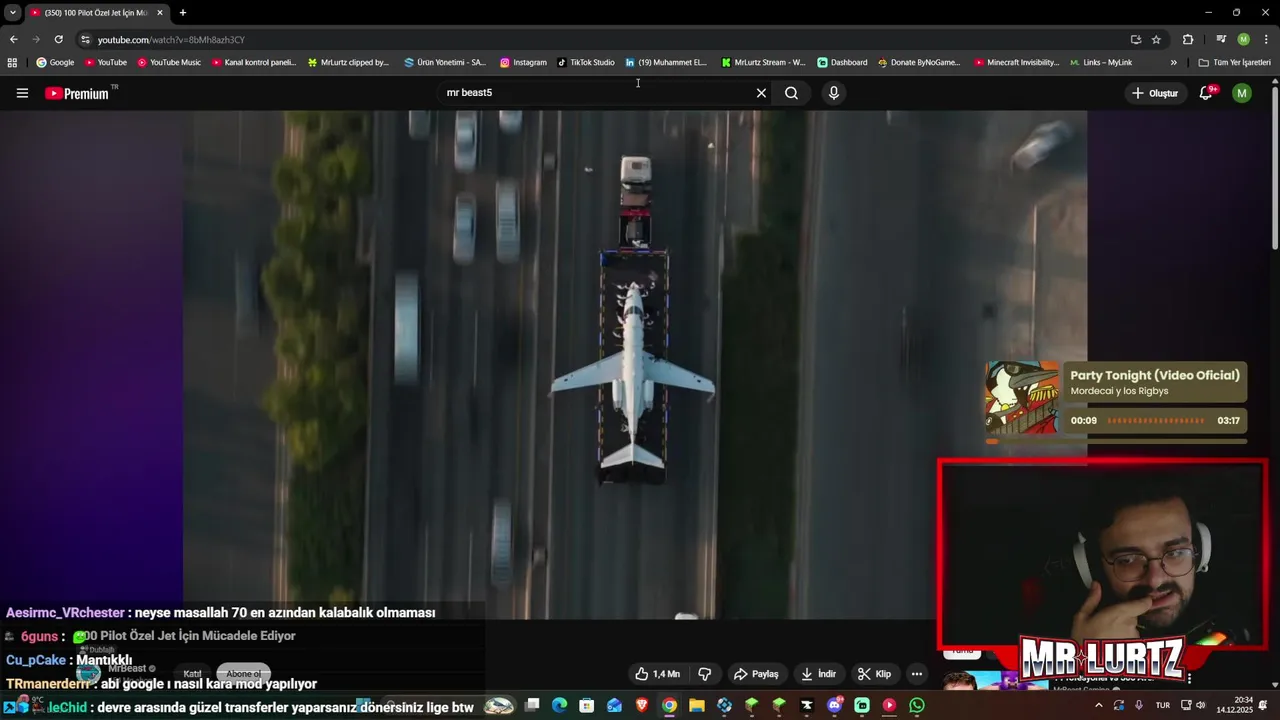Bookmark this page with star icon
The width and height of the screenshot is (1280, 720).
pos(1156,39)
